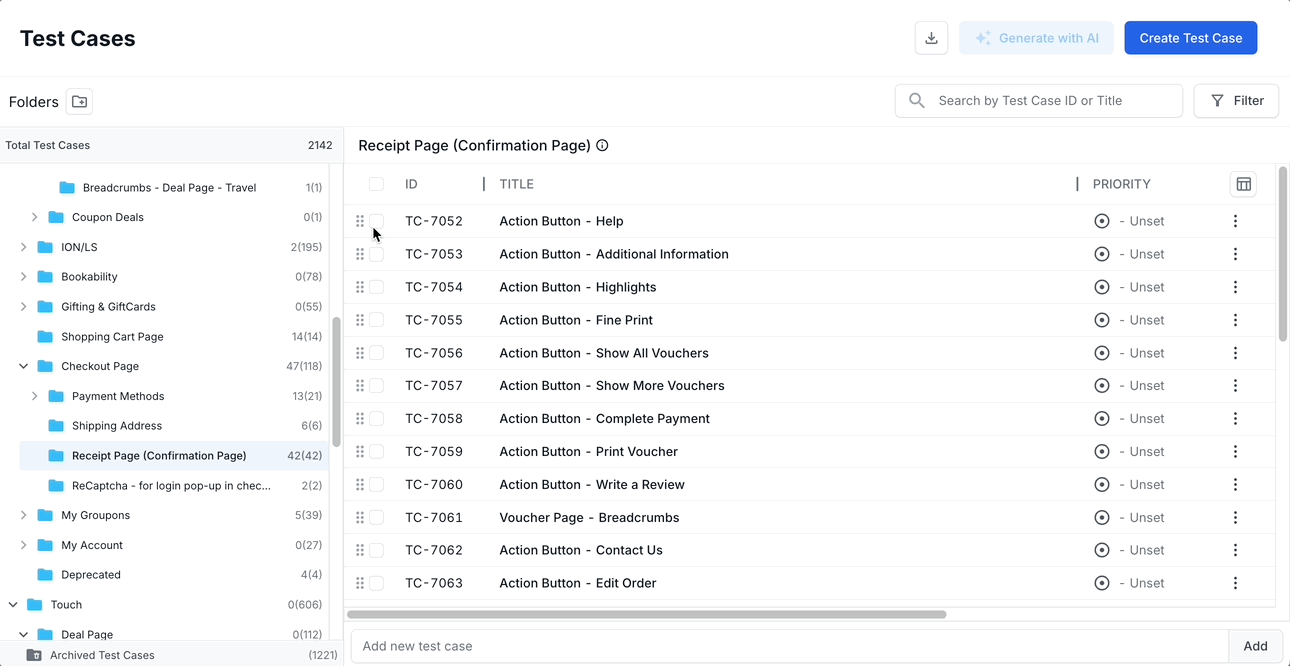Expand the My Groupons folder
Image resolution: width=1290 pixels, height=666 pixels.
[x=24, y=515]
